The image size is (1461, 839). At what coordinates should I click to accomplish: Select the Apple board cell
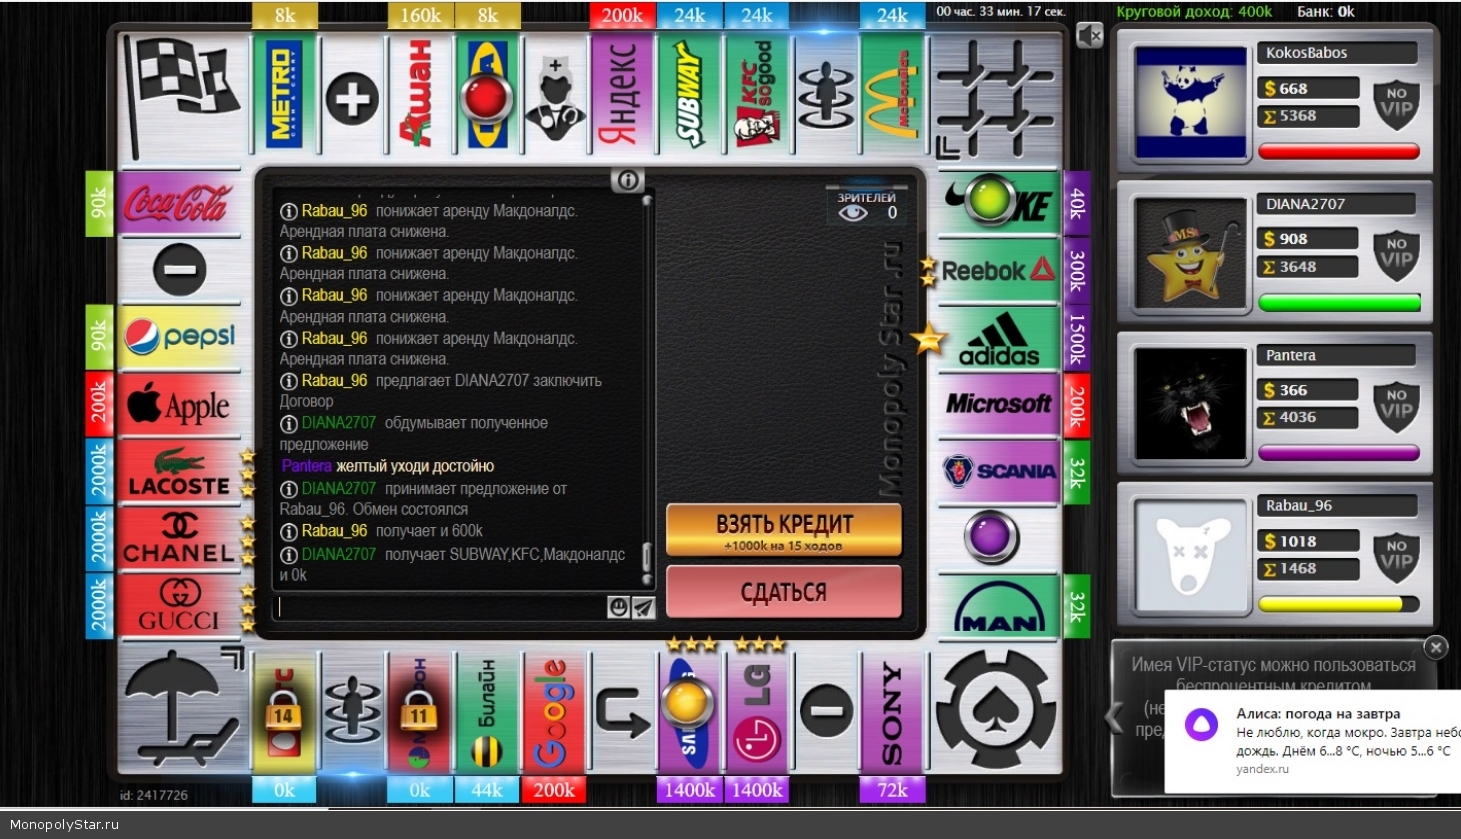point(179,406)
